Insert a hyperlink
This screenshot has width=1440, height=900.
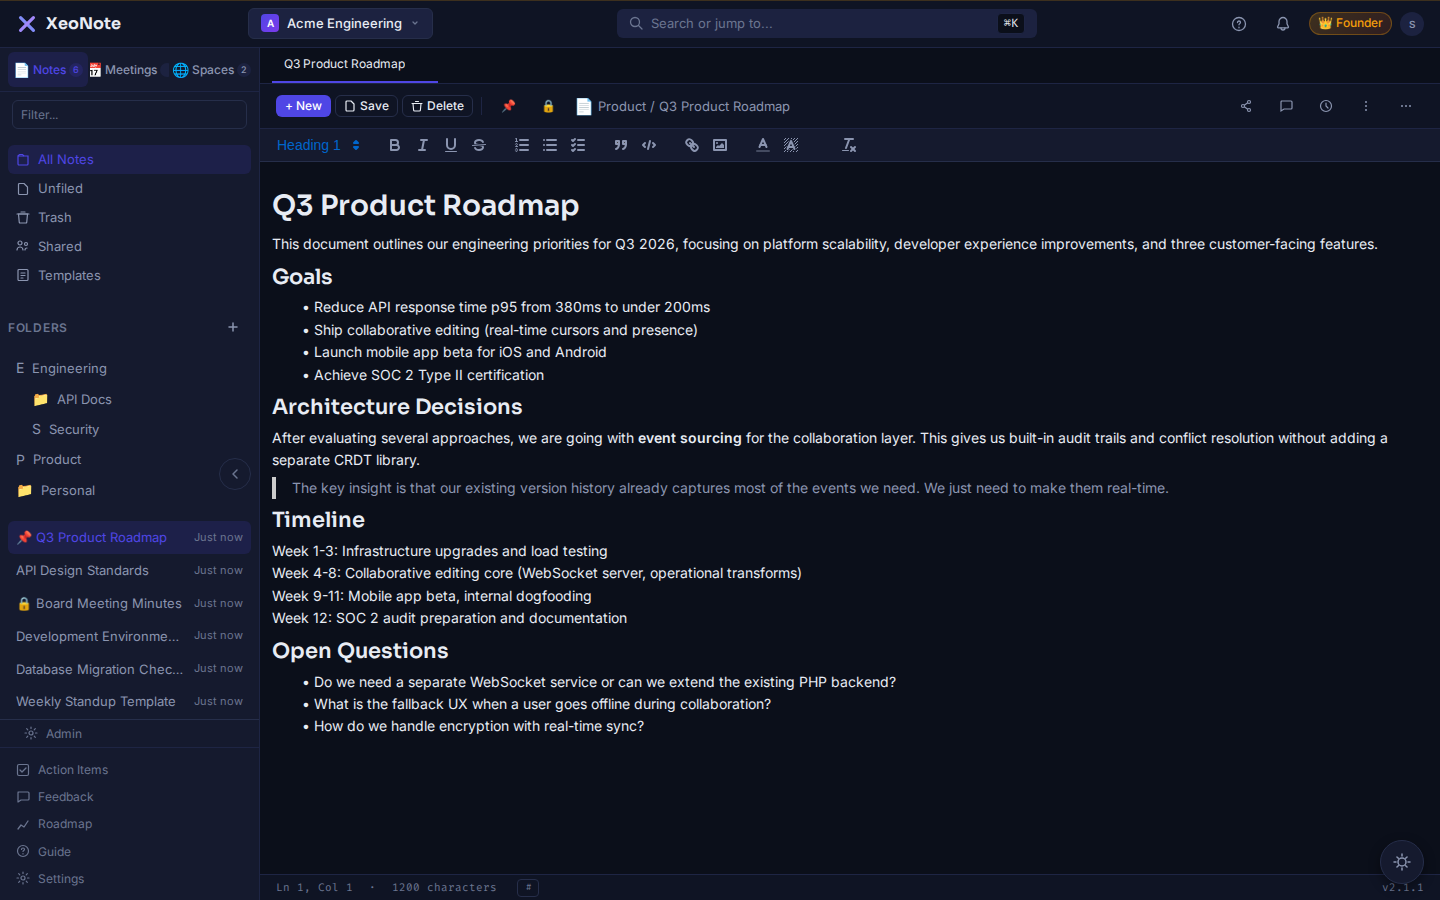pos(692,145)
